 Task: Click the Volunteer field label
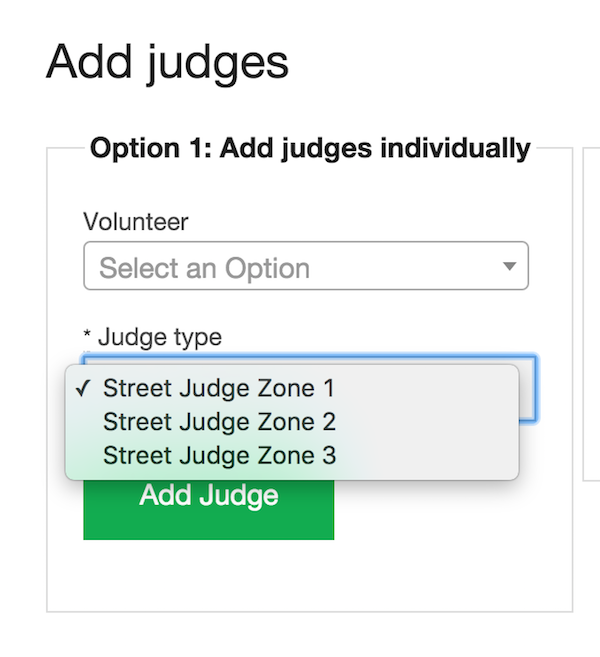click(x=135, y=222)
